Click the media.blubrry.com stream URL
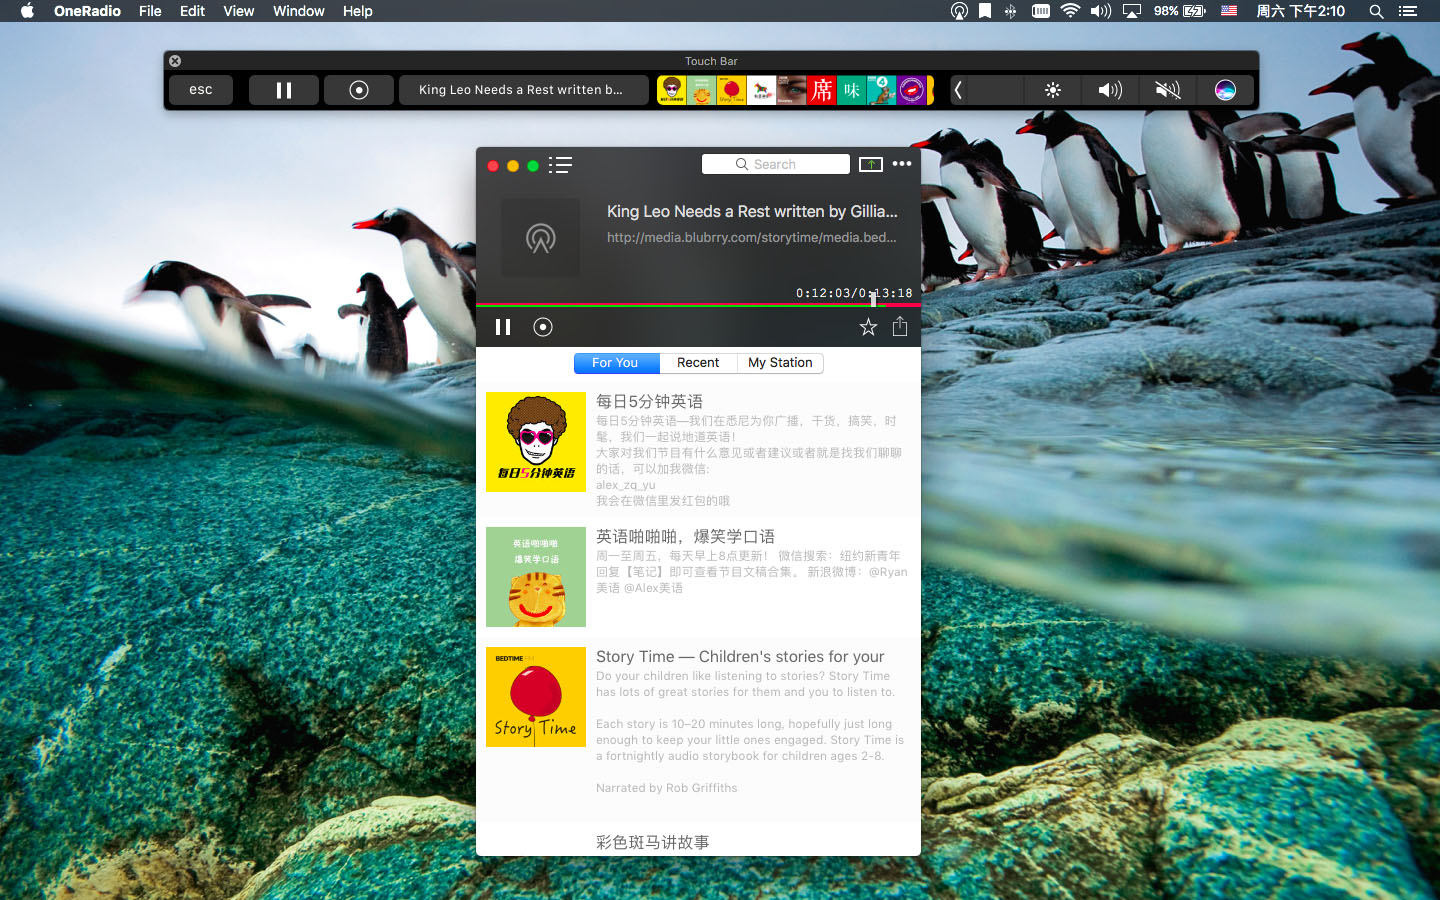The height and width of the screenshot is (900, 1440). click(x=751, y=237)
